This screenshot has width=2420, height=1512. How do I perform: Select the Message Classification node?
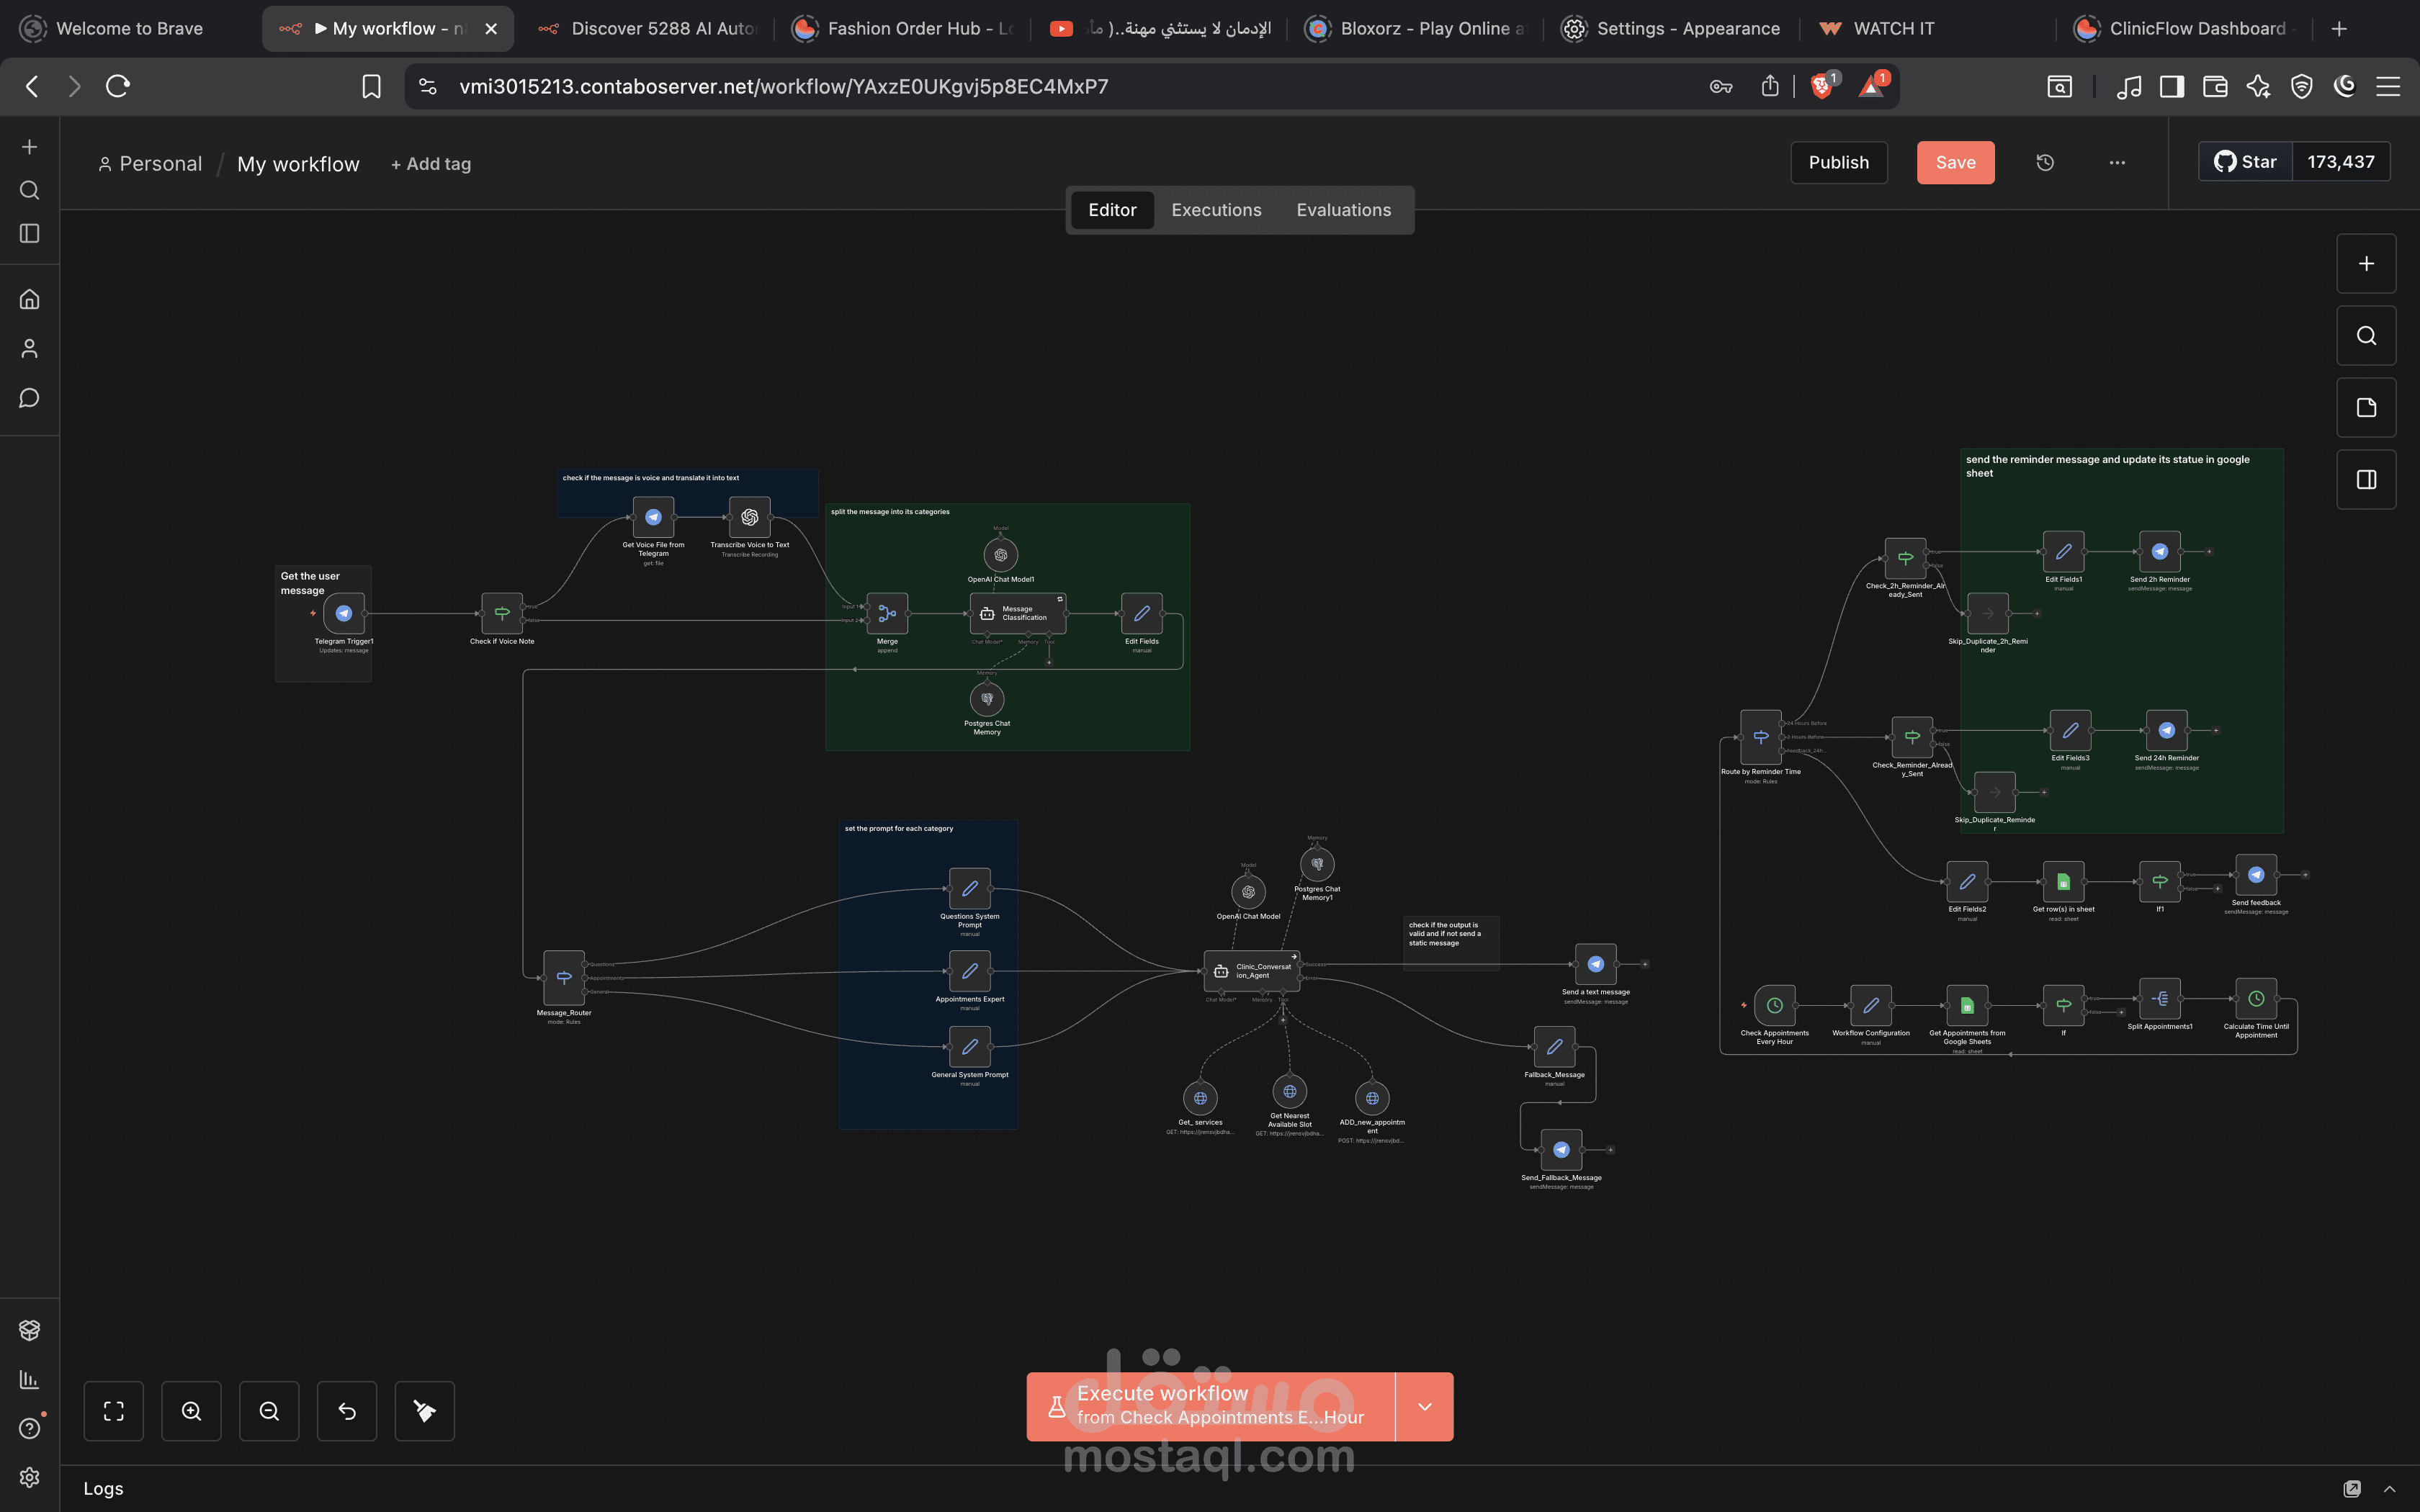point(1017,613)
